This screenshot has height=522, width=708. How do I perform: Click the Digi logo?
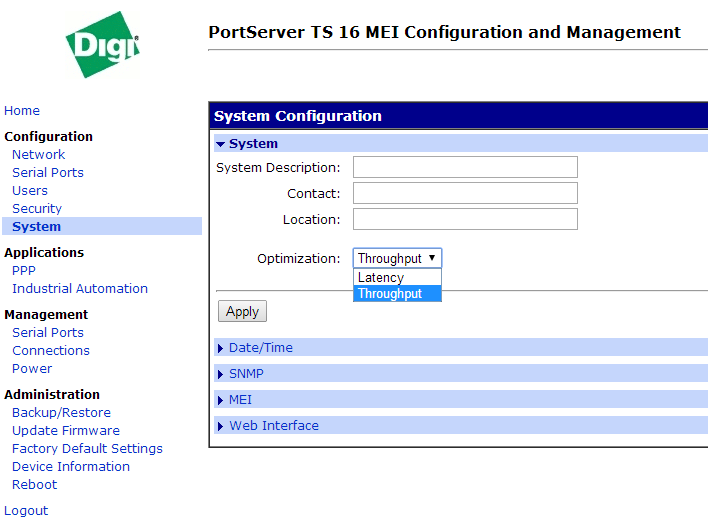pos(102,45)
